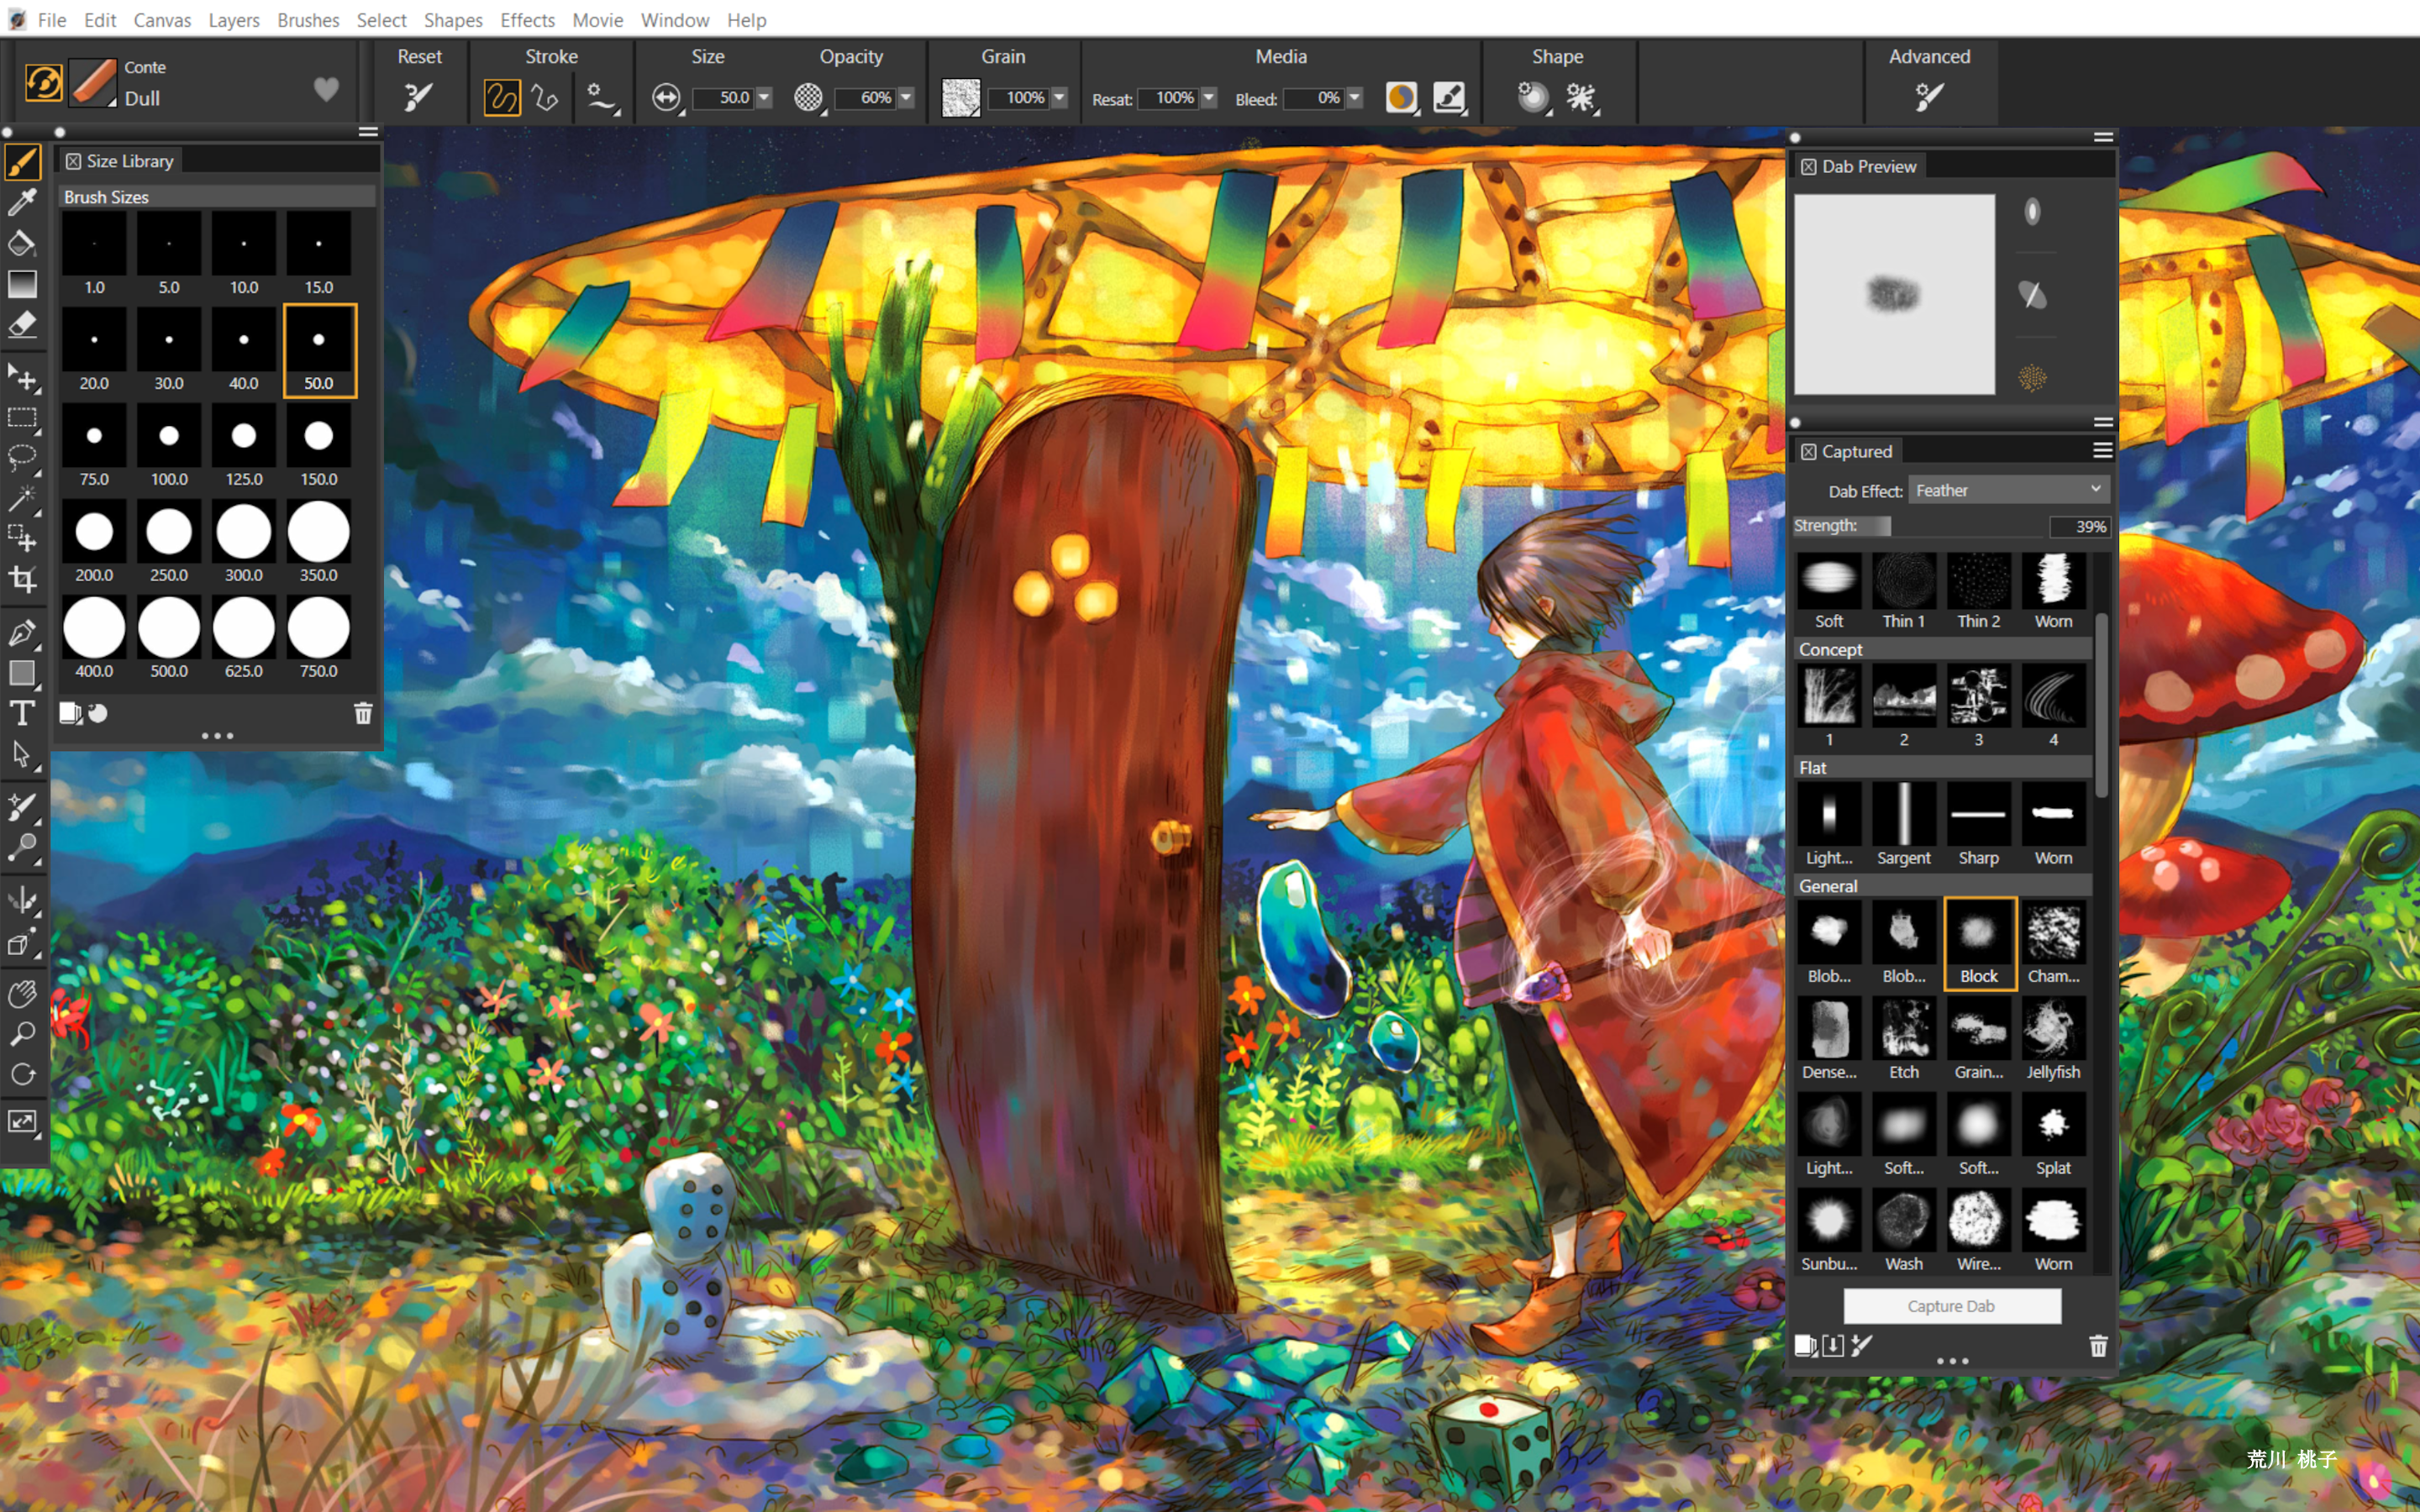Image resolution: width=2420 pixels, height=1512 pixels.
Task: Toggle the Size Library checkbox
Action: click(x=73, y=160)
